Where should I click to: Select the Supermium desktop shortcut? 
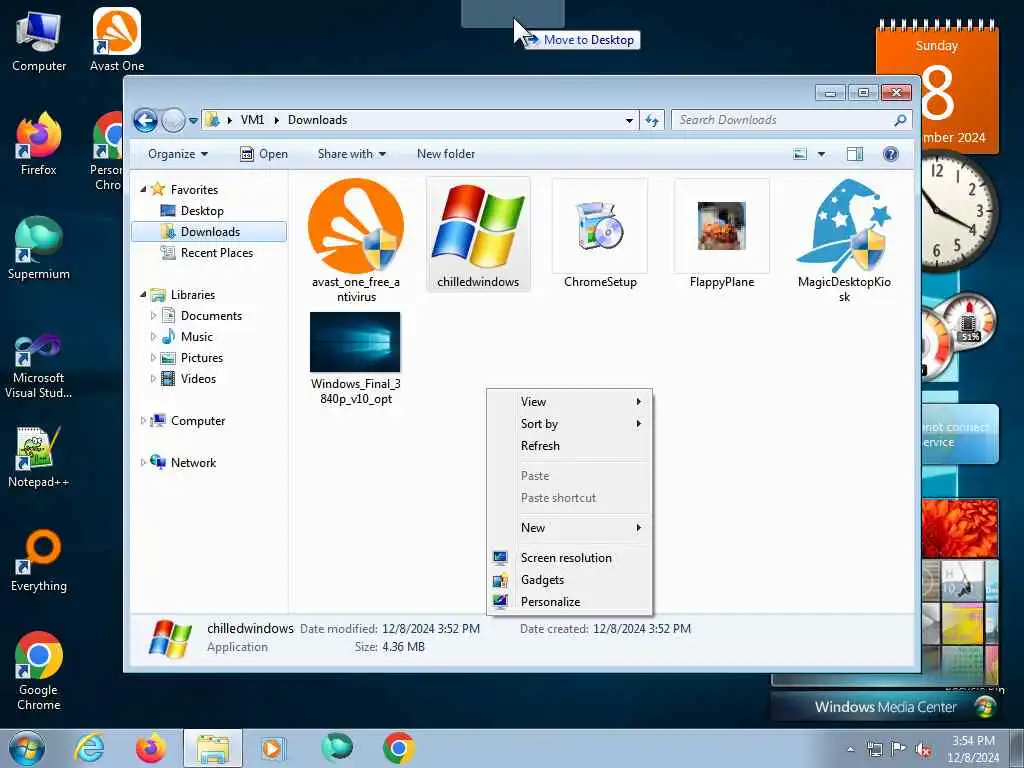pyautogui.click(x=39, y=249)
